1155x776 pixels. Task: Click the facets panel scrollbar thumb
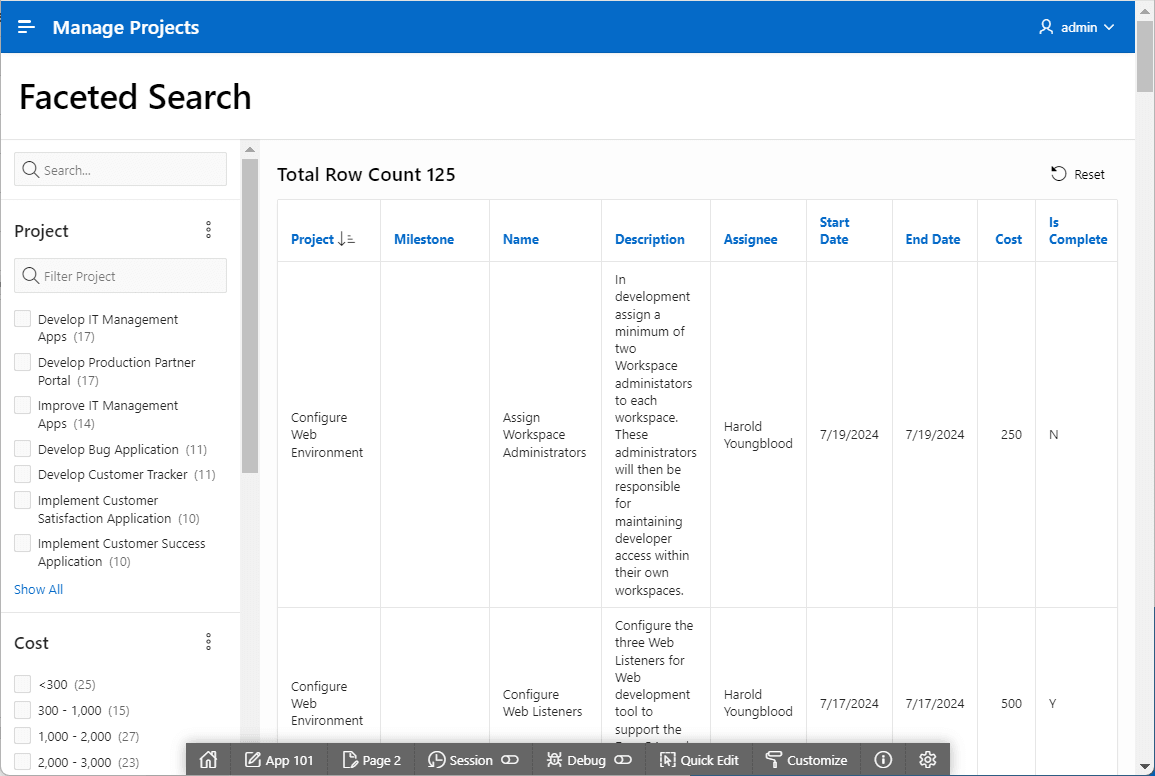pyautogui.click(x=250, y=315)
